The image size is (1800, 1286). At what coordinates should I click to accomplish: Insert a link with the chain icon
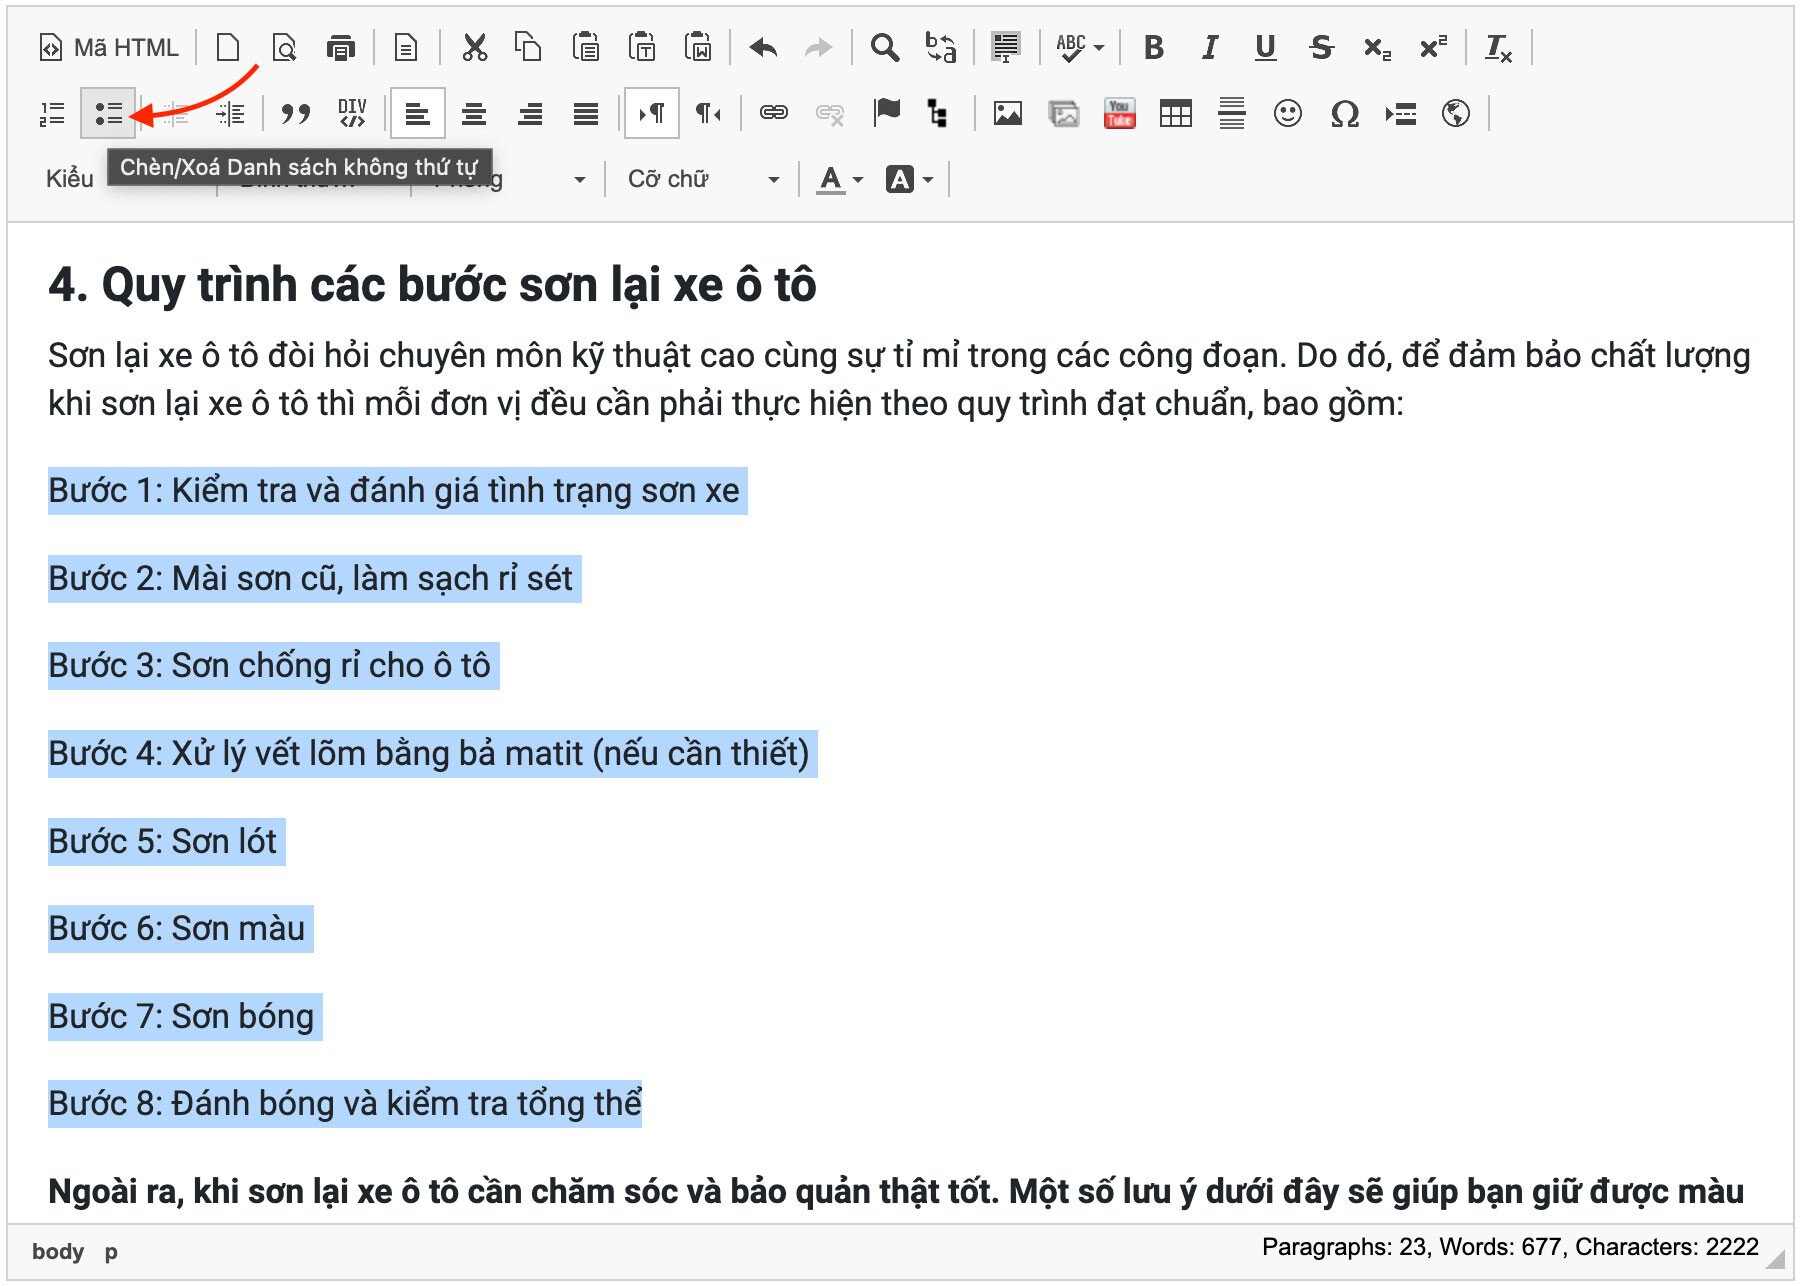pos(773,114)
